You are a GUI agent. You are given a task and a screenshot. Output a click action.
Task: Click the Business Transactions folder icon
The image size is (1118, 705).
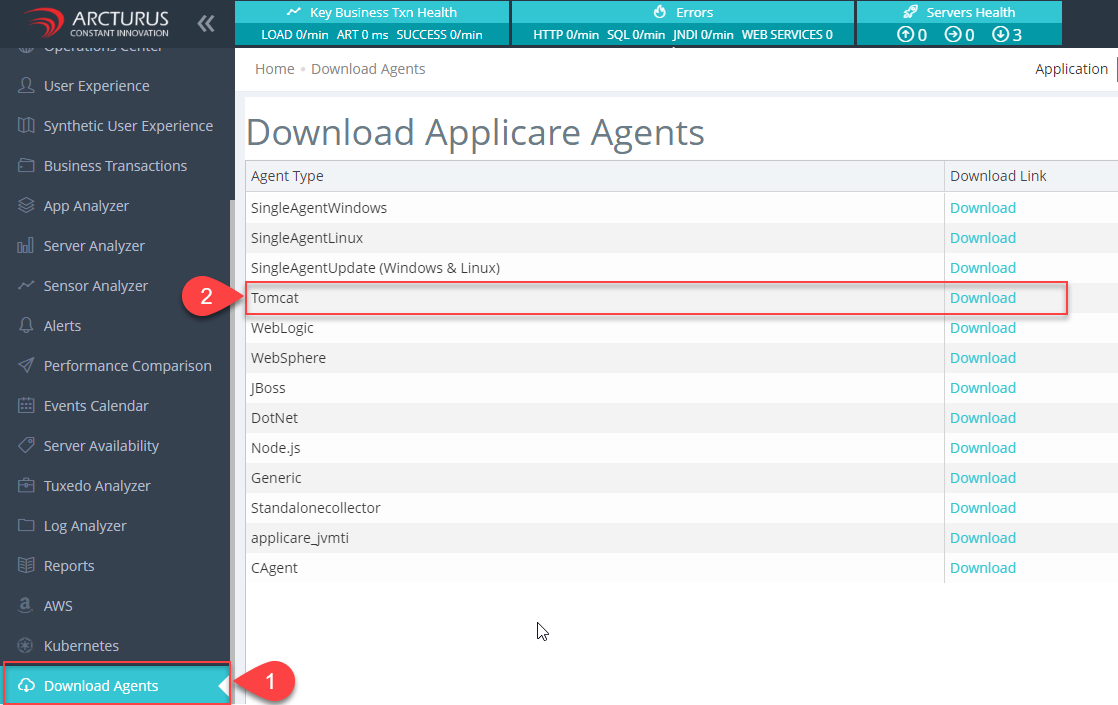pyautogui.click(x=26, y=165)
